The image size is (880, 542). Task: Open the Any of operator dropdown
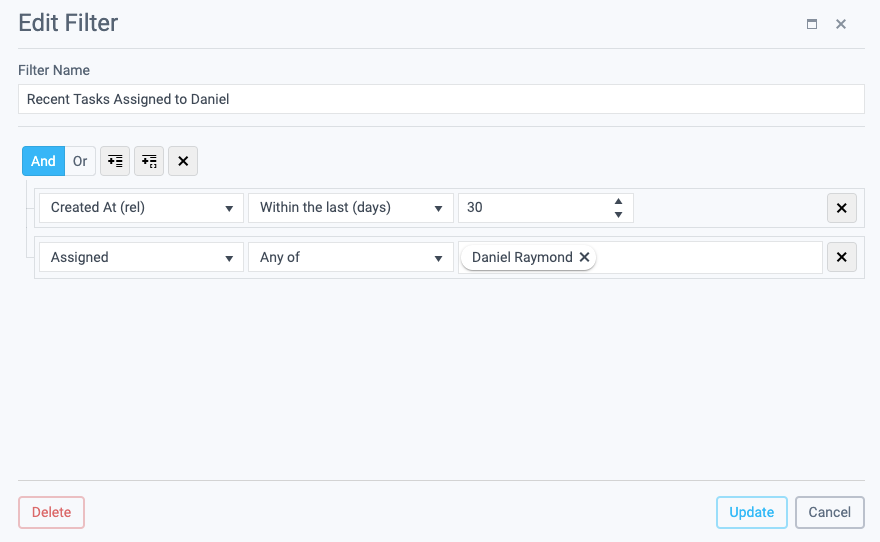click(351, 257)
